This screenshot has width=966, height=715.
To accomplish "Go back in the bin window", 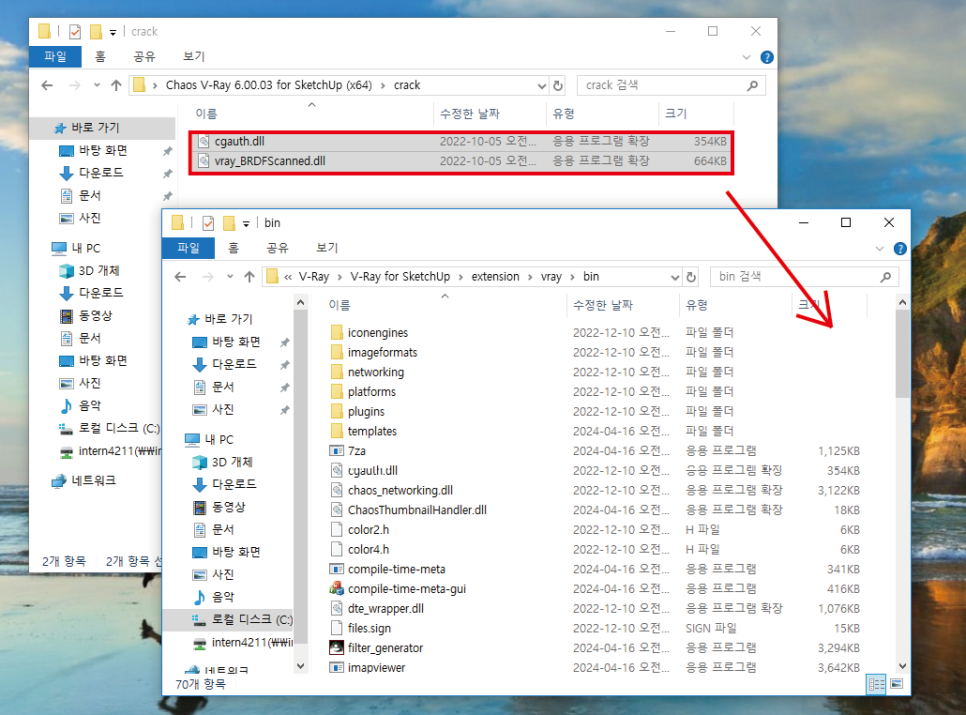I will click(x=180, y=277).
